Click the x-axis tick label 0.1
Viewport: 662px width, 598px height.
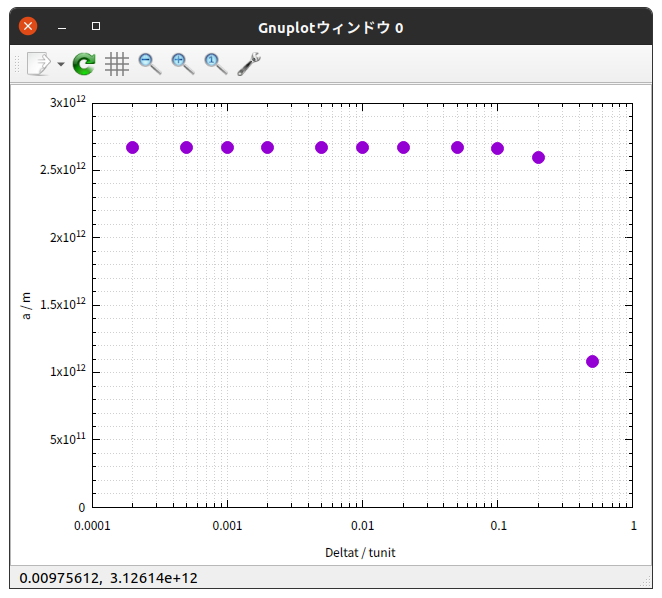tap(498, 526)
